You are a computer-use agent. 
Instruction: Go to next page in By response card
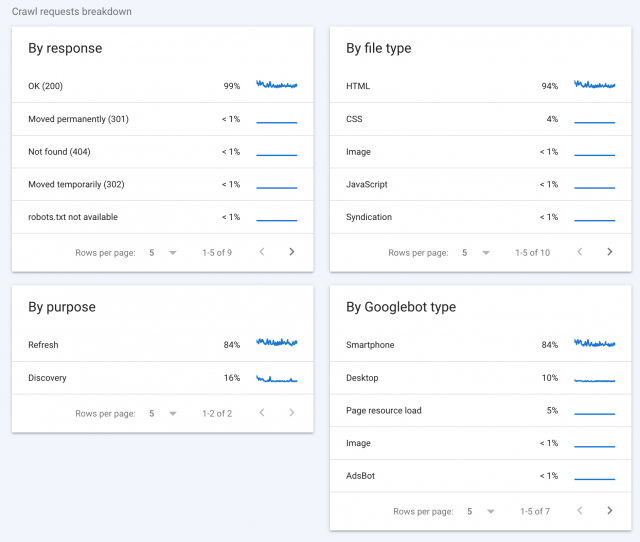coord(292,252)
